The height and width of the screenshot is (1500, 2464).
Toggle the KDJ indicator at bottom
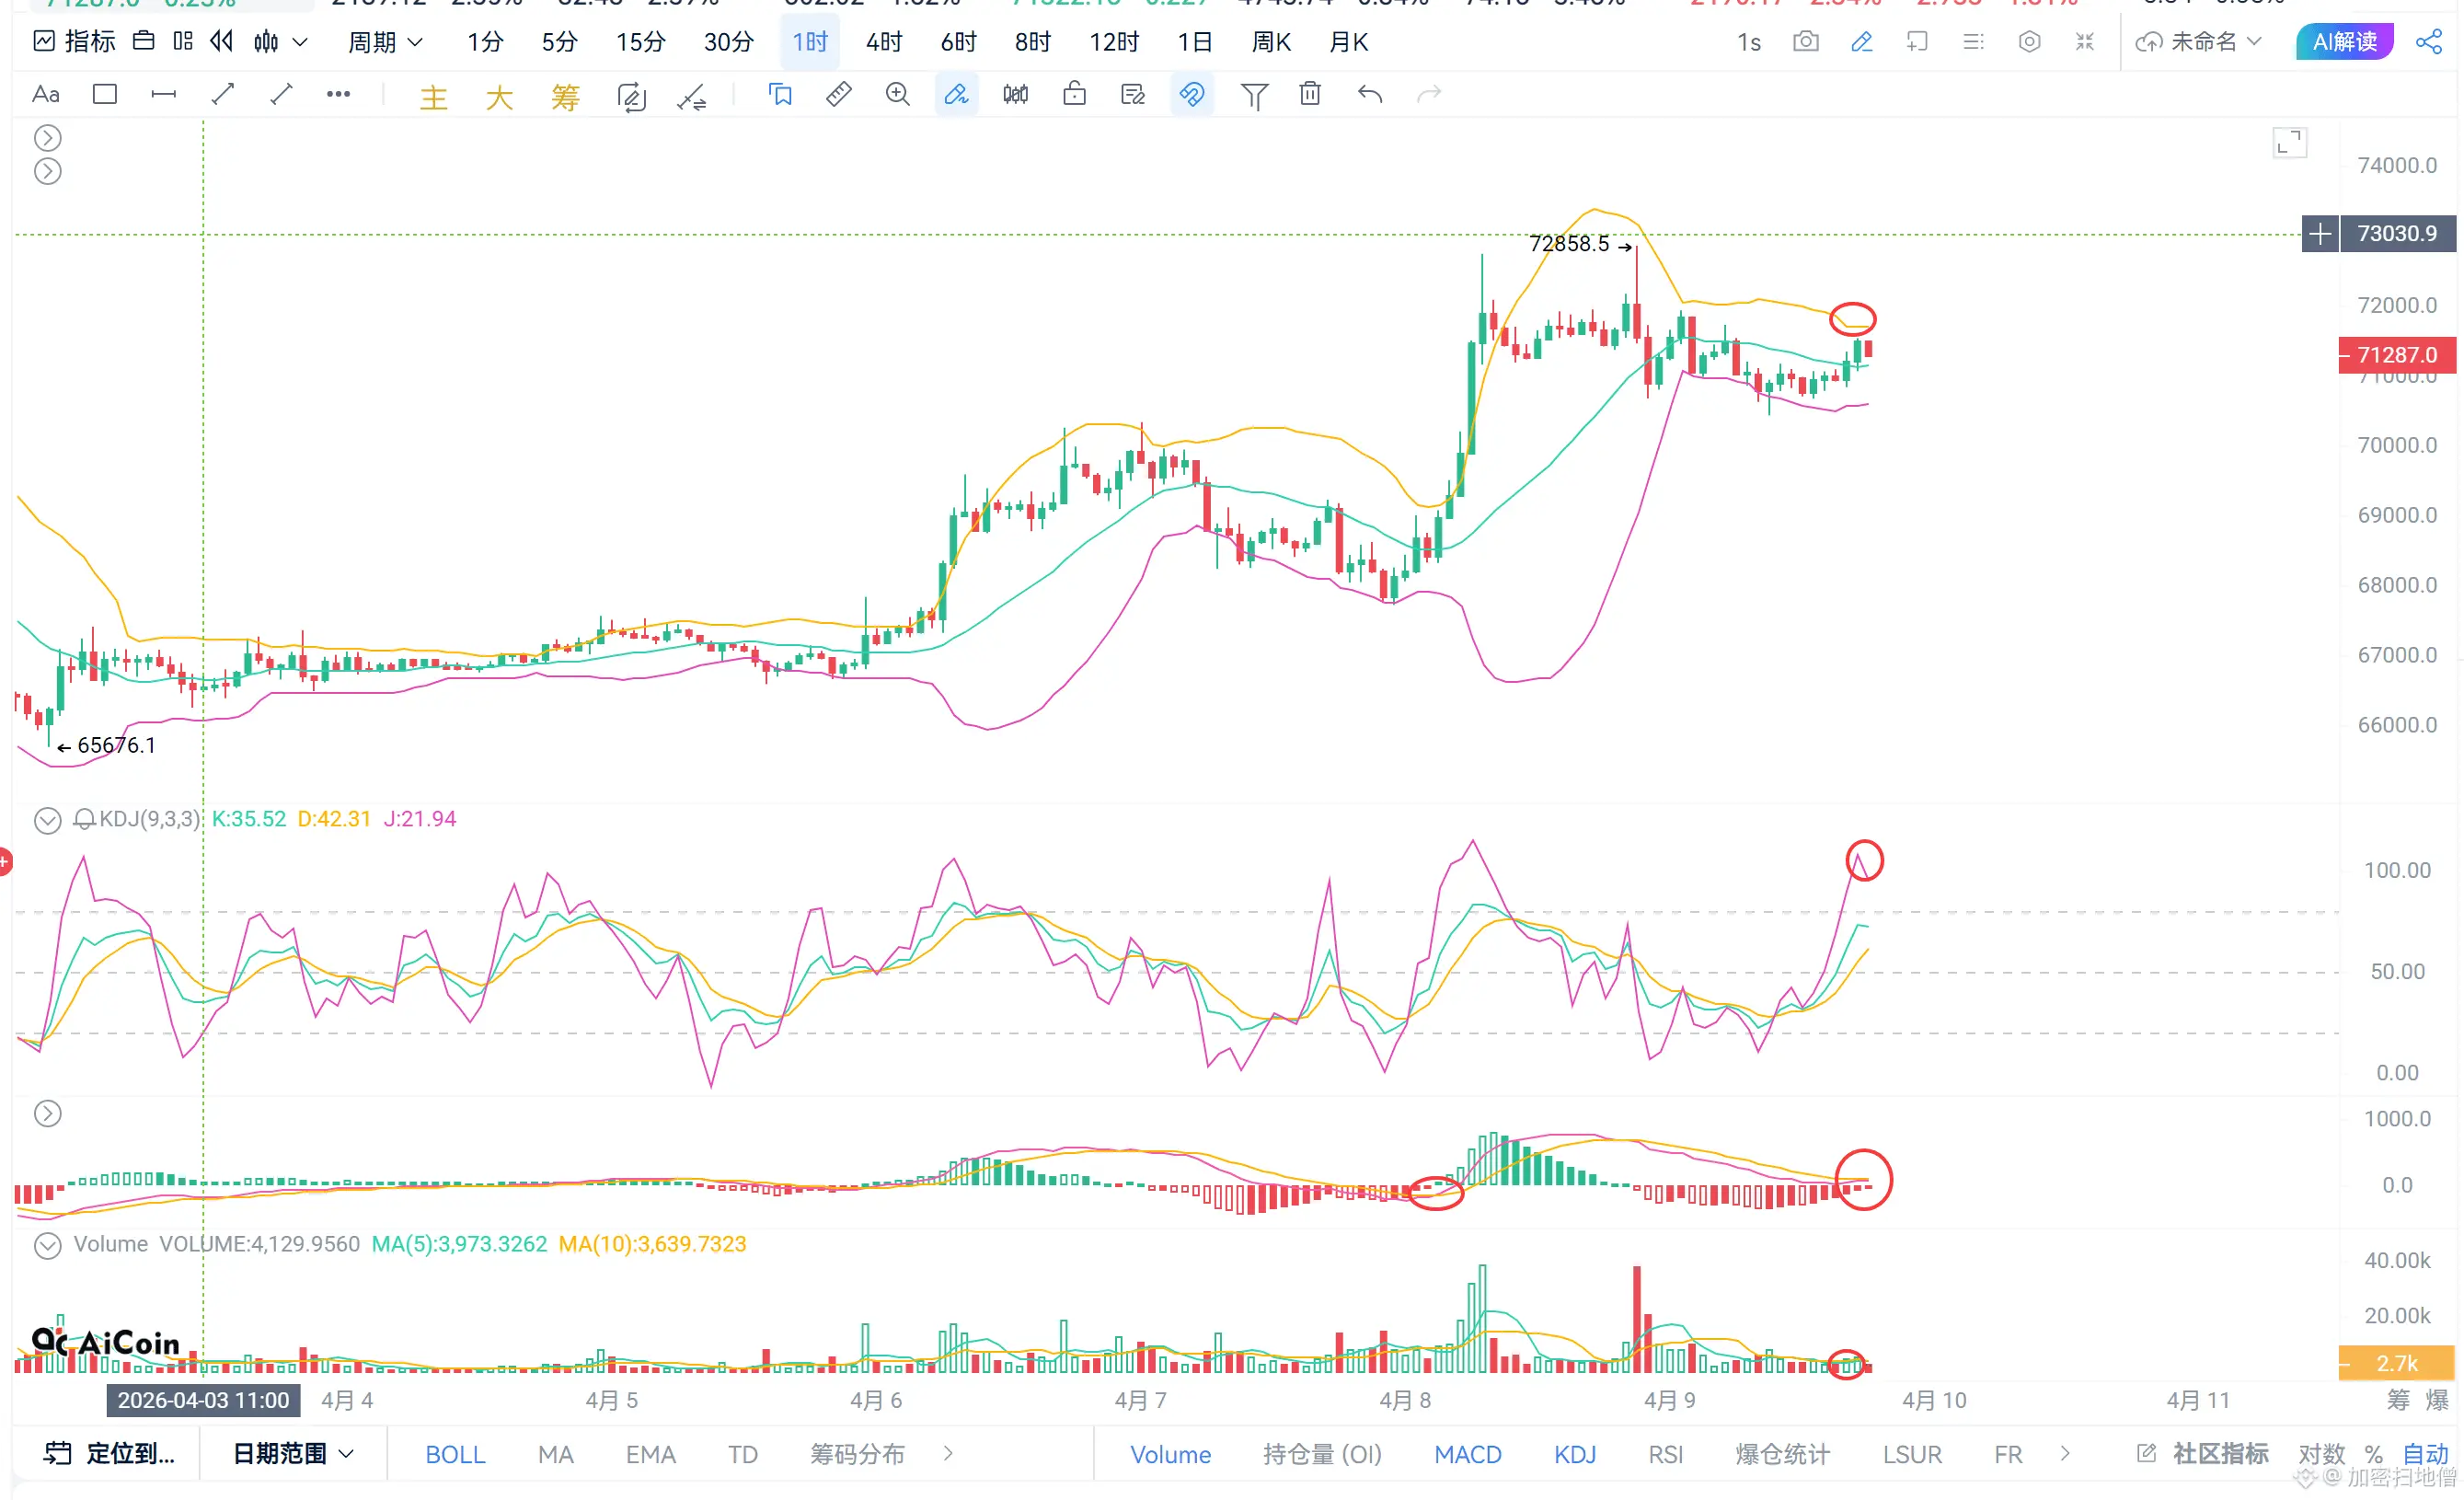tap(1574, 1454)
